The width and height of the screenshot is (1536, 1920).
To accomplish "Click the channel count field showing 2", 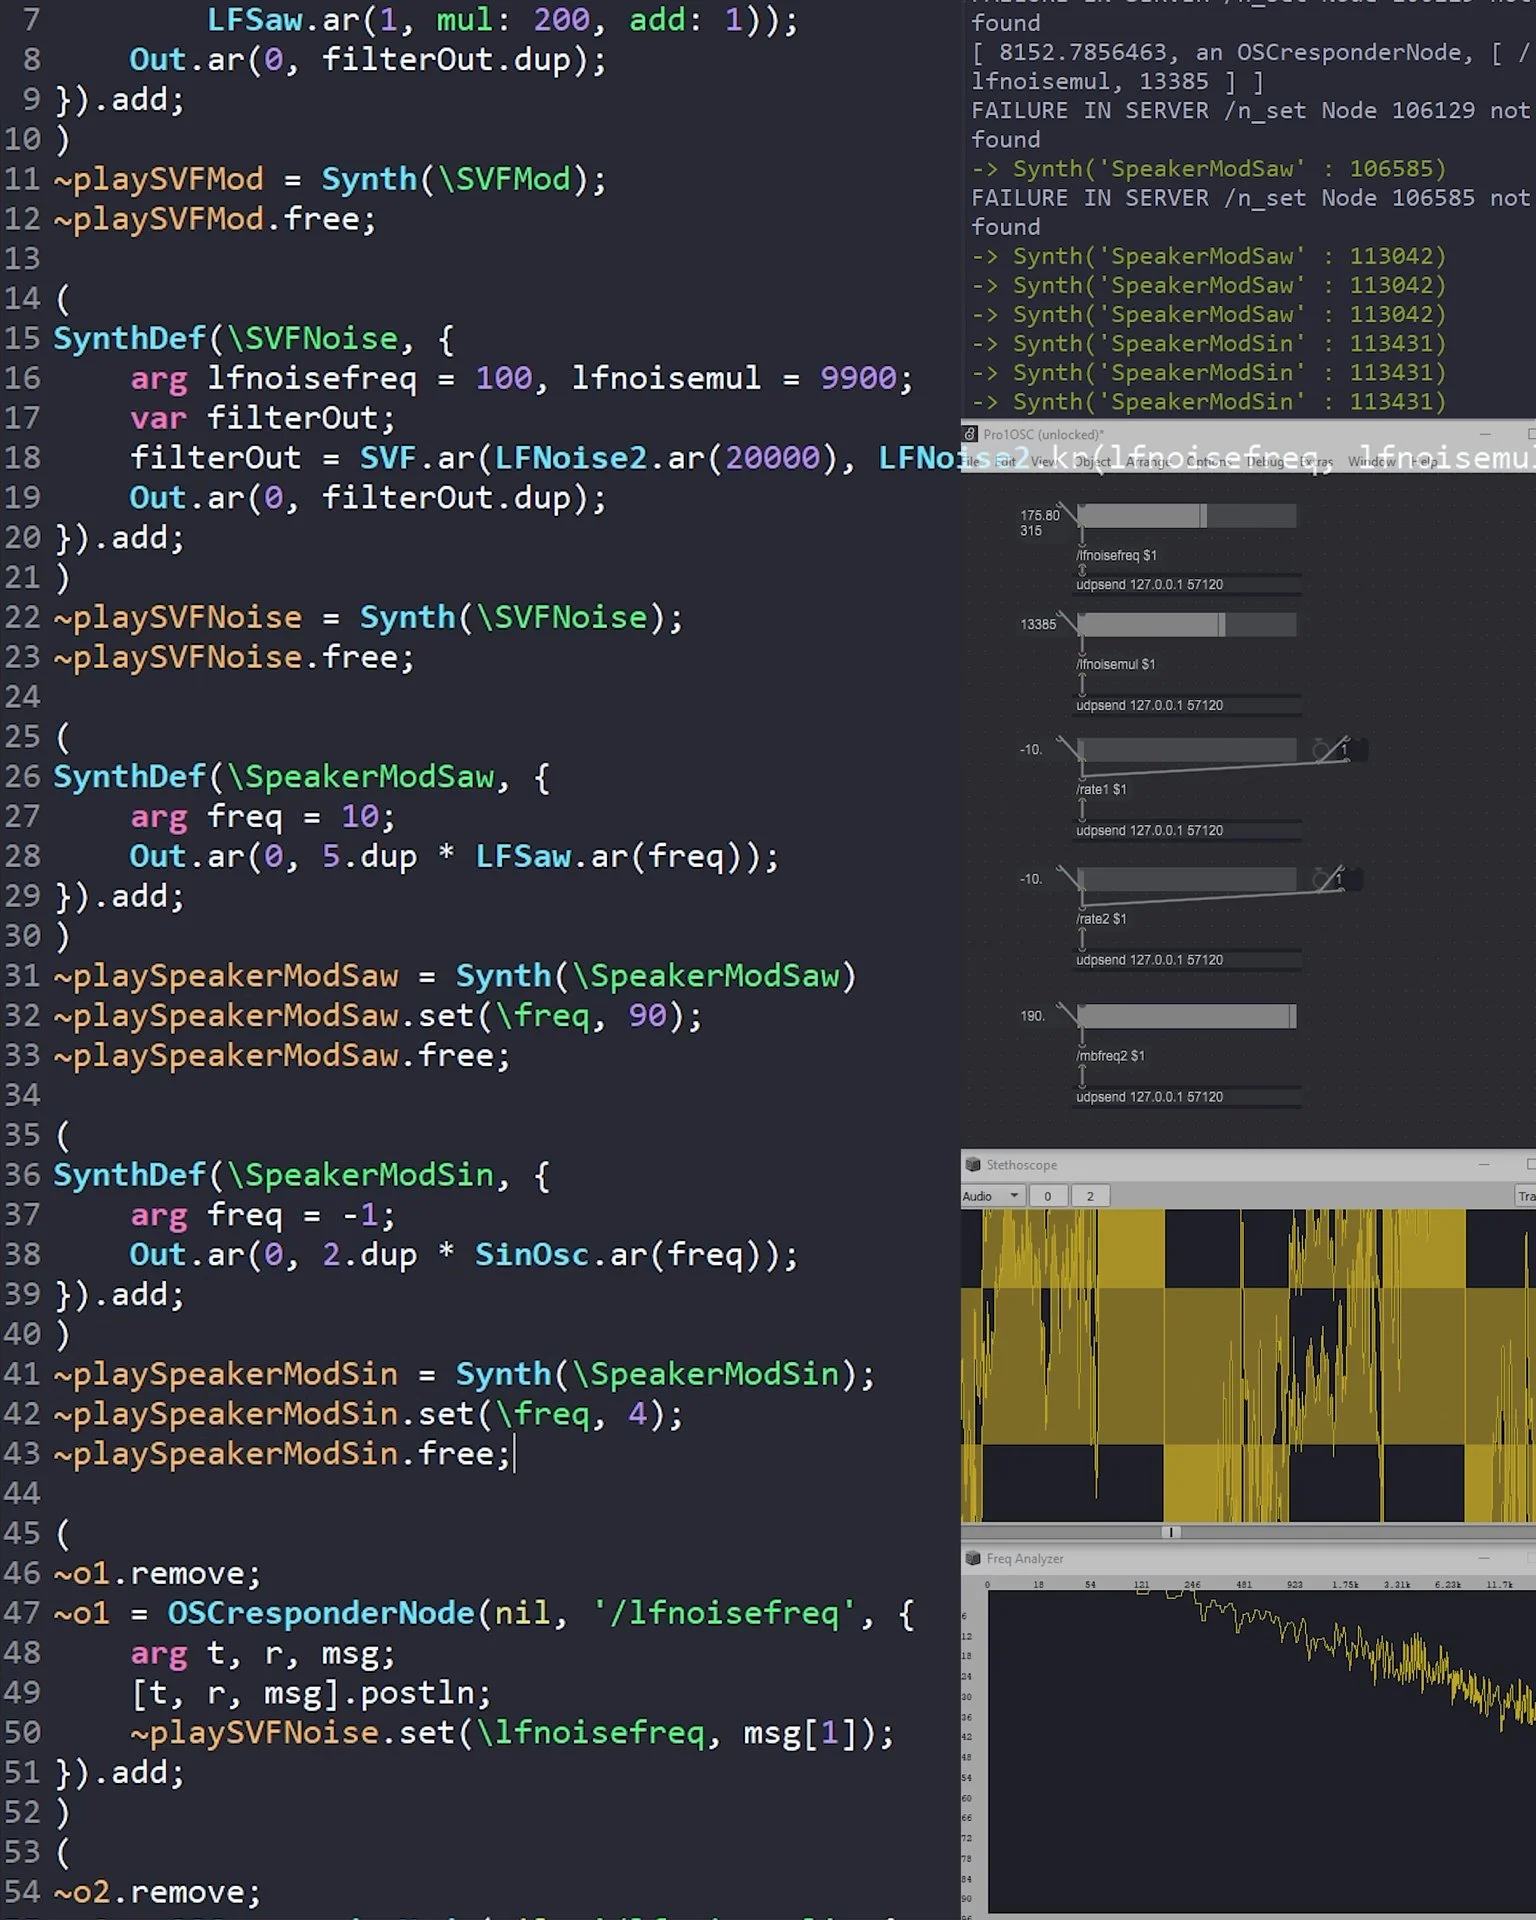I will point(1090,1196).
